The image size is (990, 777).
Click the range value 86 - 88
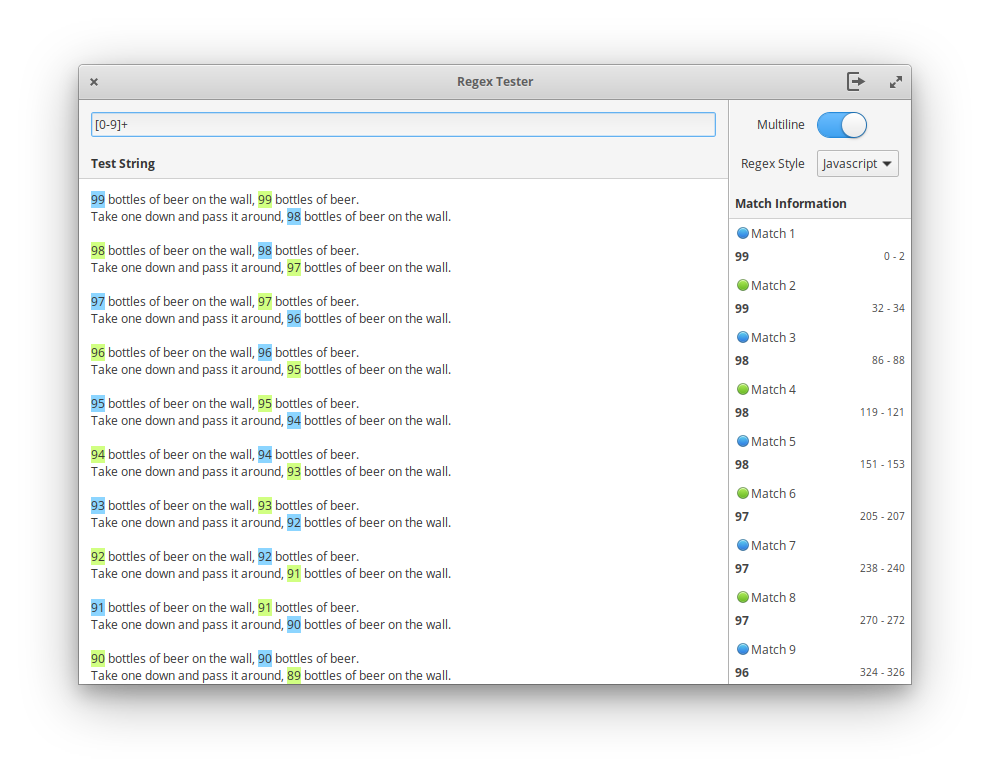(888, 360)
